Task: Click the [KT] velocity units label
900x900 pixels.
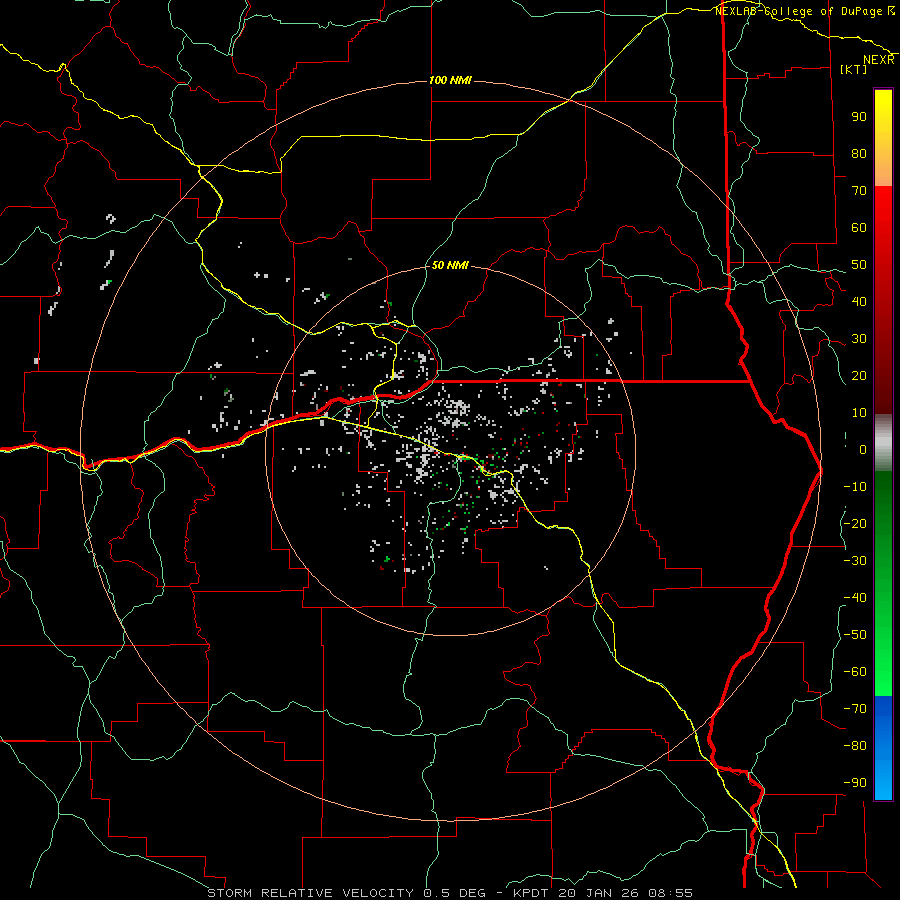Action: click(854, 69)
